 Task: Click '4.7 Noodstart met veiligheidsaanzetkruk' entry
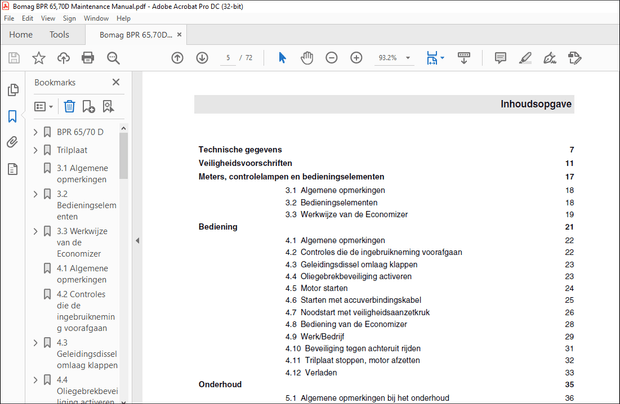coord(357,312)
